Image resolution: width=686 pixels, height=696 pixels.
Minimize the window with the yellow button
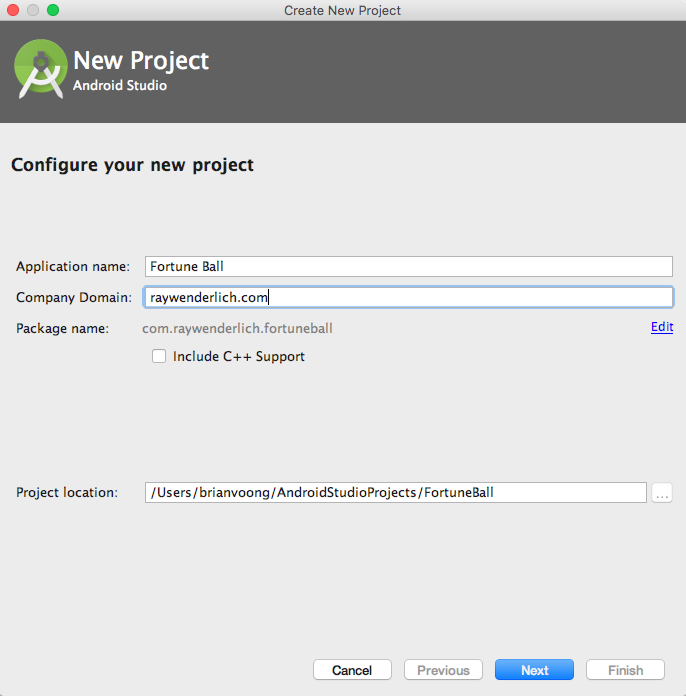coord(33,10)
